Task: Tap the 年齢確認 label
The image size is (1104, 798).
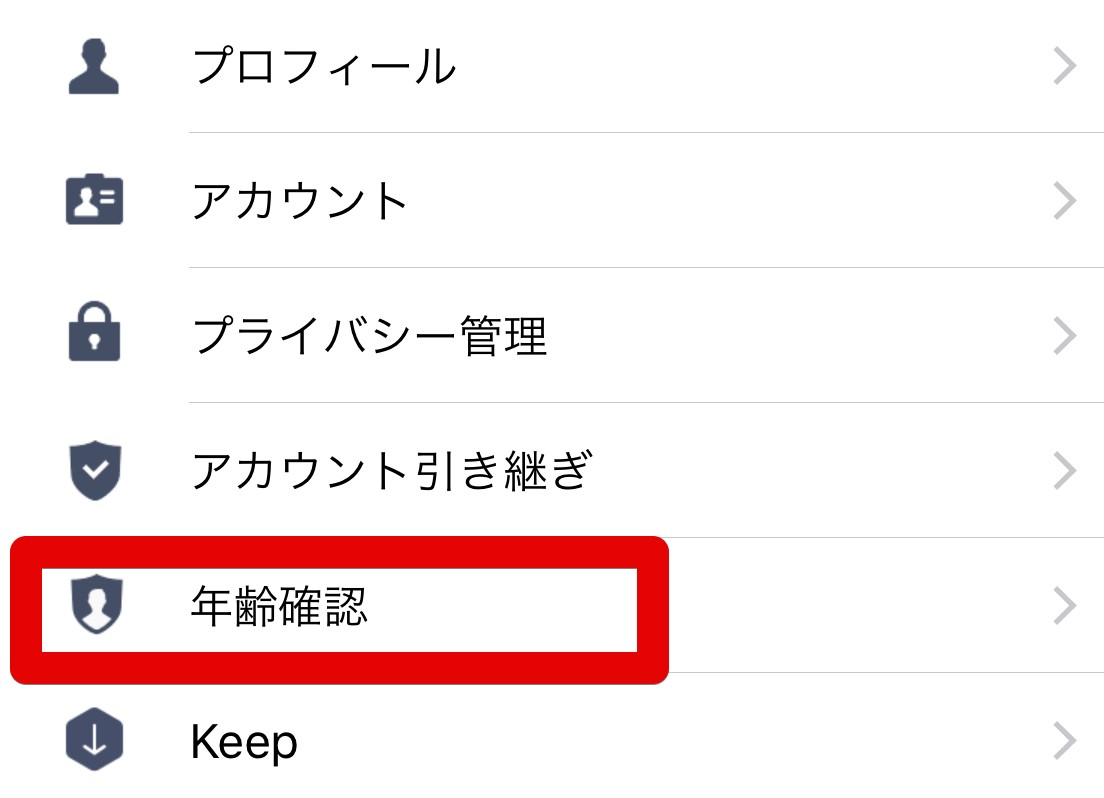Action: 279,606
